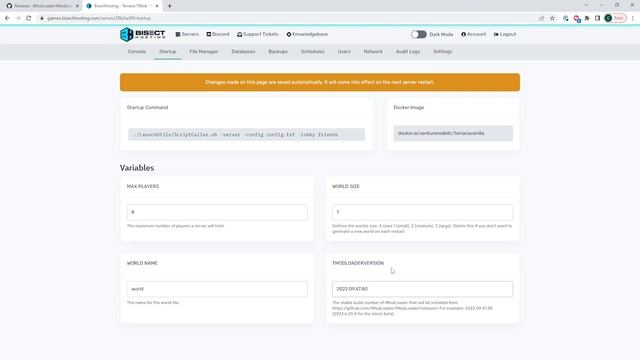
Task: Open the Knowledgebase link
Action: [x=307, y=34]
